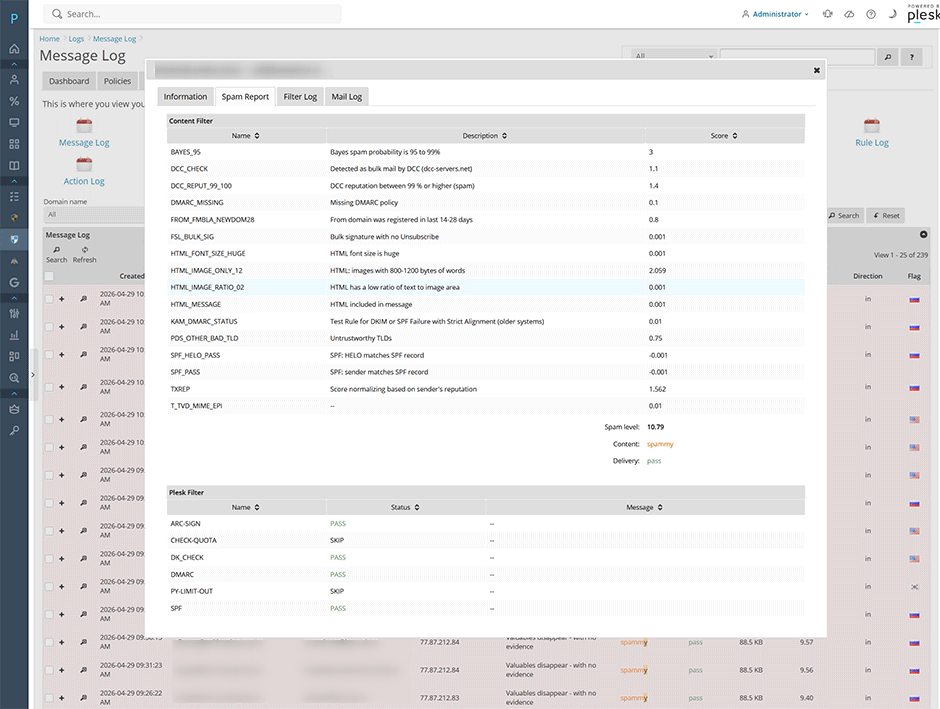This screenshot has height=709, width=940.
Task: Open the percent icon in the sidebar
Action: tap(14, 101)
